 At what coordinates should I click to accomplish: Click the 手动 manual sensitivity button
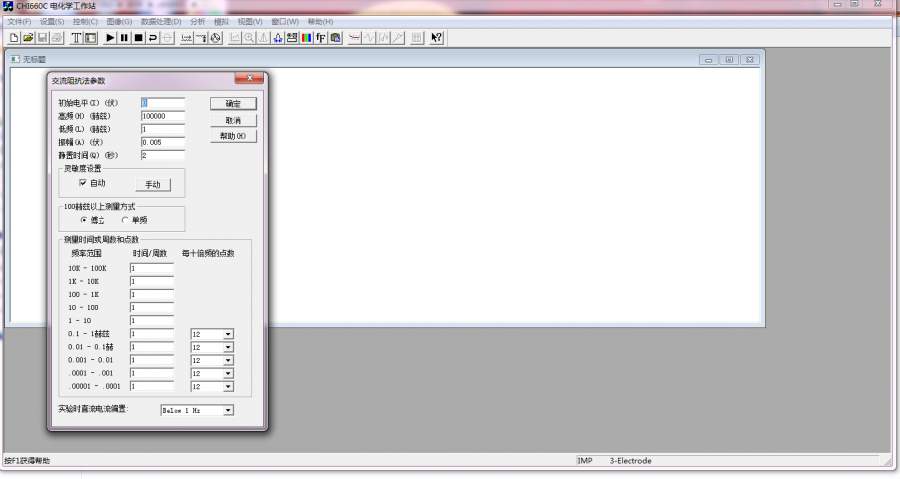153,185
